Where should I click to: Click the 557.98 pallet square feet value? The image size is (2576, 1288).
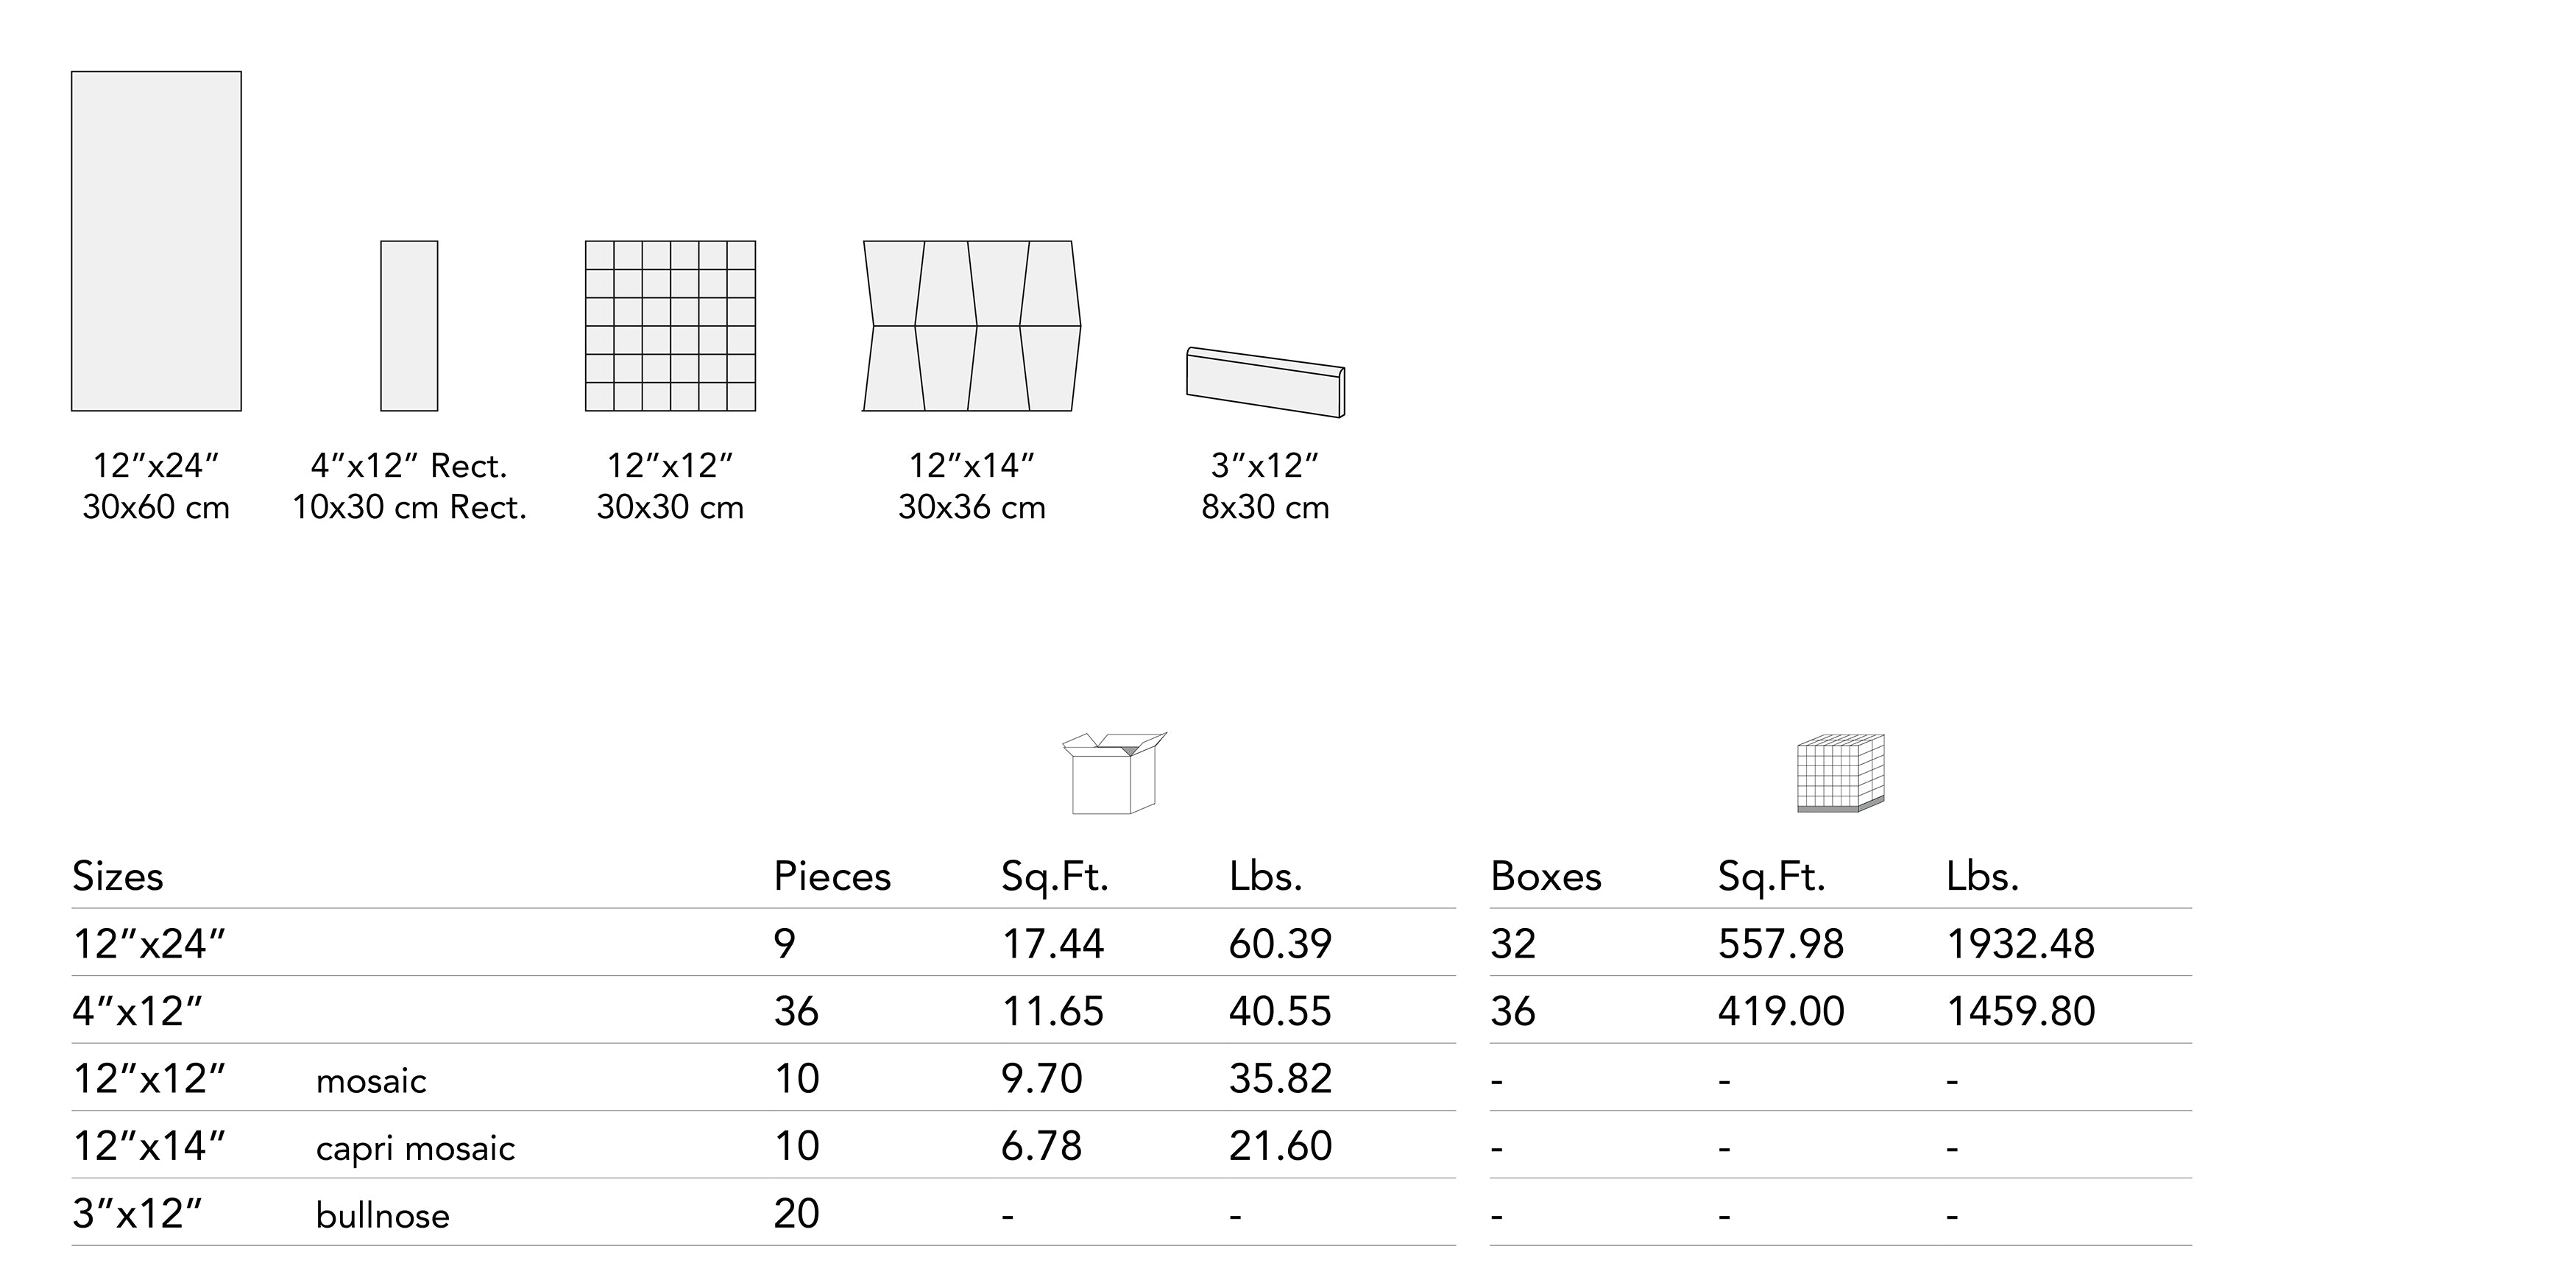[x=1781, y=944]
